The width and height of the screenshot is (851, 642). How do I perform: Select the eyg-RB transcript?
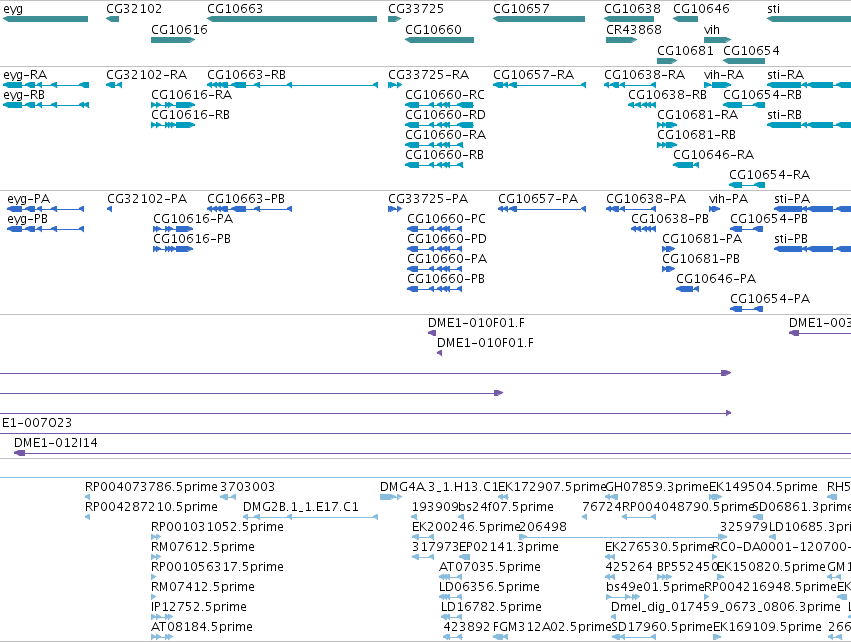point(46,105)
